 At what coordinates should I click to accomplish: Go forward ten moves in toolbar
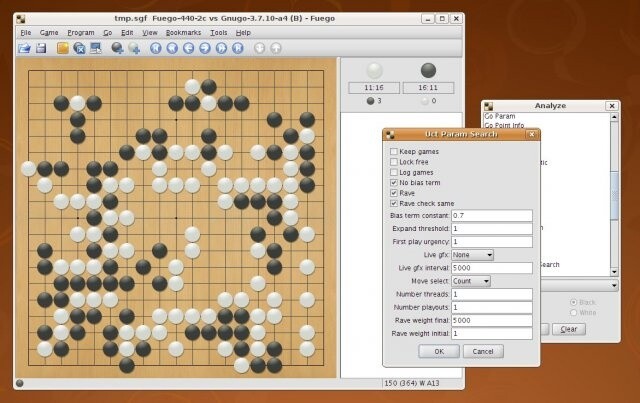pos(221,48)
